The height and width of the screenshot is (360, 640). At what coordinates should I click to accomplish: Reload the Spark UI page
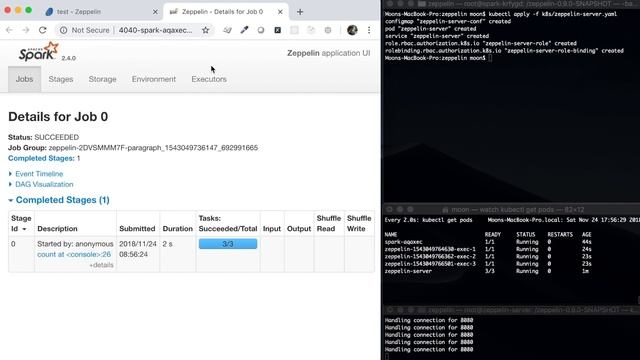(x=42, y=30)
